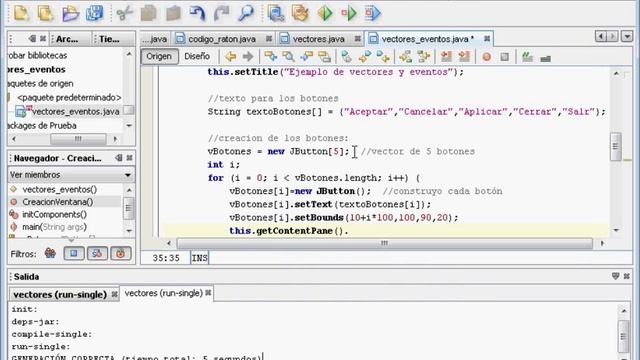Click the editor horizontal scrollbar thumb
This screenshot has width=640, height=360.
[x=384, y=243]
